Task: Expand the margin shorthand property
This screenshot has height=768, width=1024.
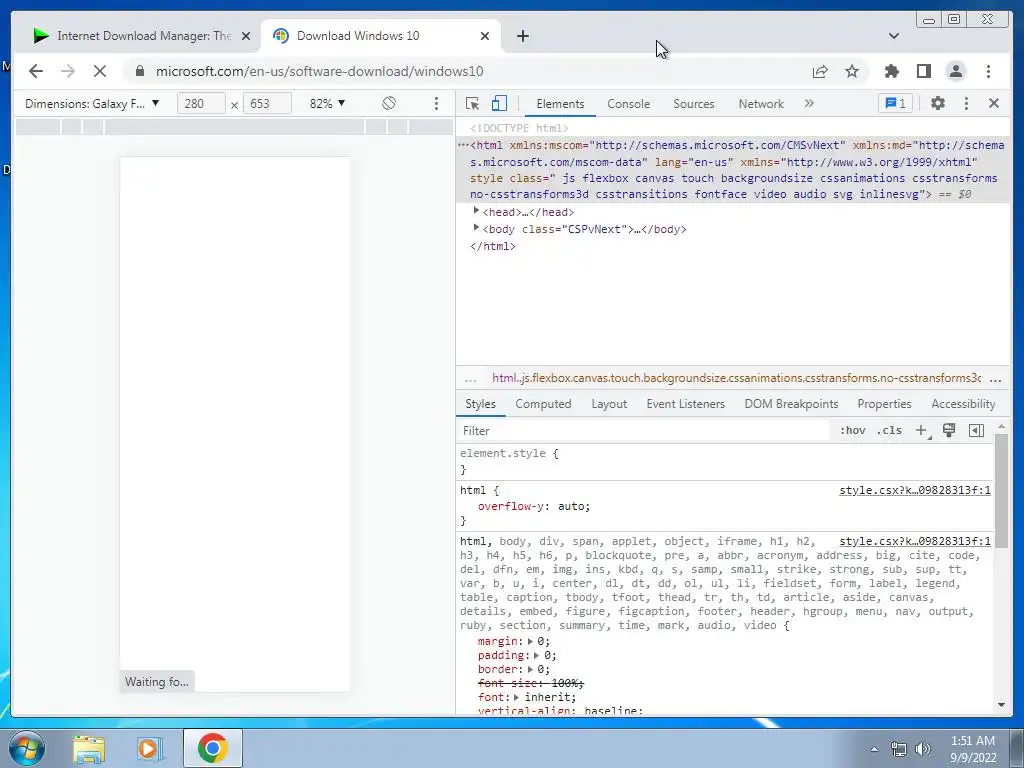Action: (x=530, y=641)
